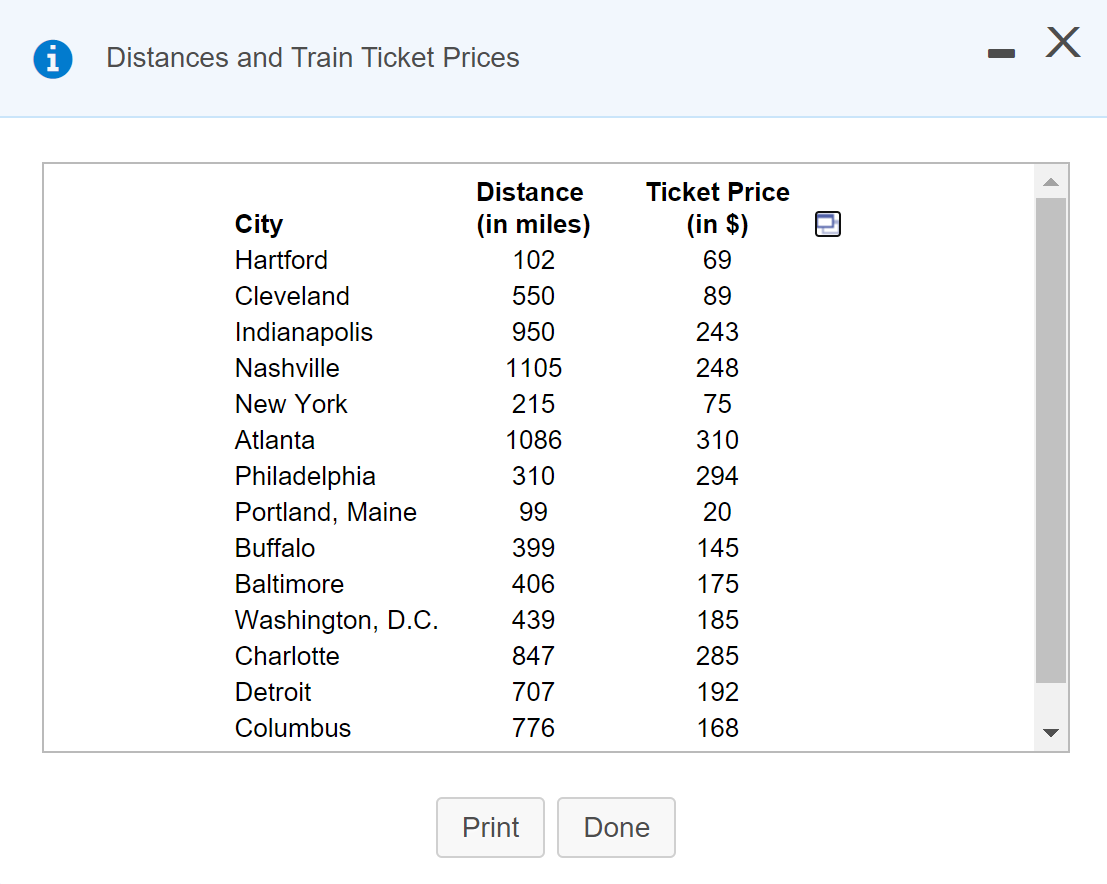
Task: Click Atlanta's ticket price 310
Action: 717,440
